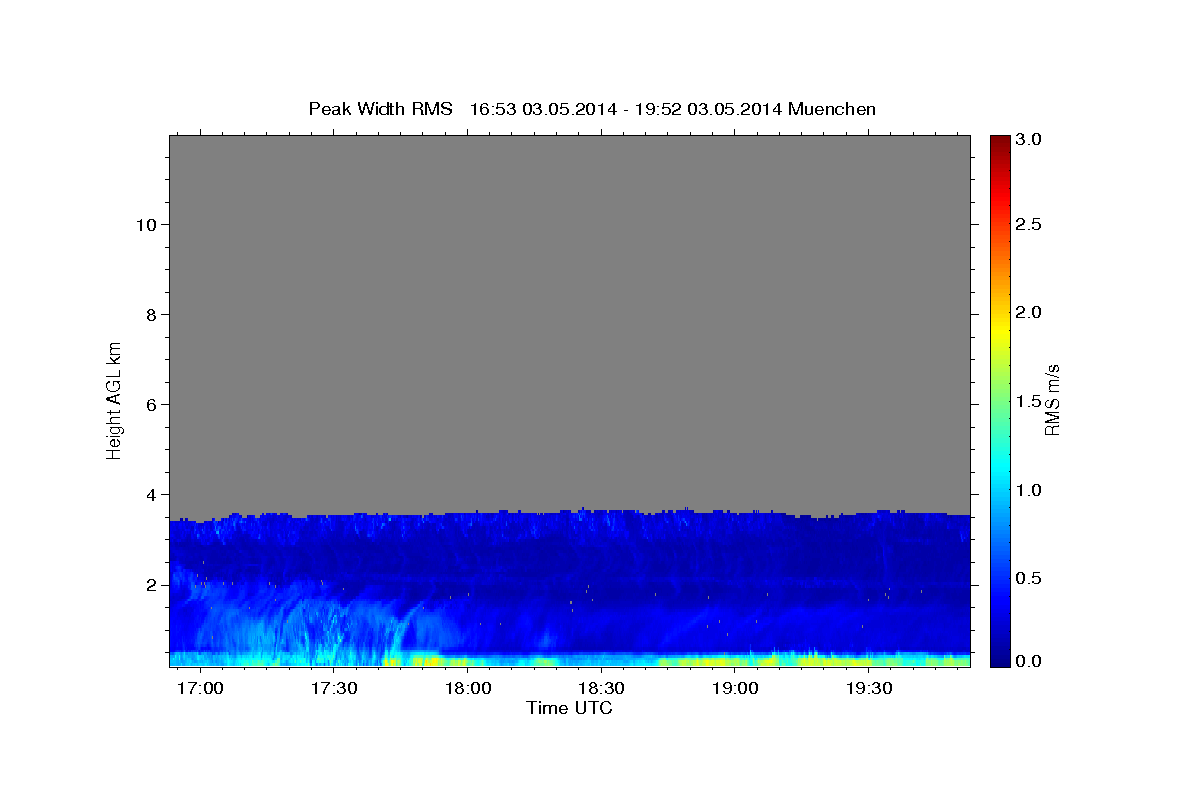Screen dimensions: 1200x800
Task: Click the height tick label 2
Action: 152,585
